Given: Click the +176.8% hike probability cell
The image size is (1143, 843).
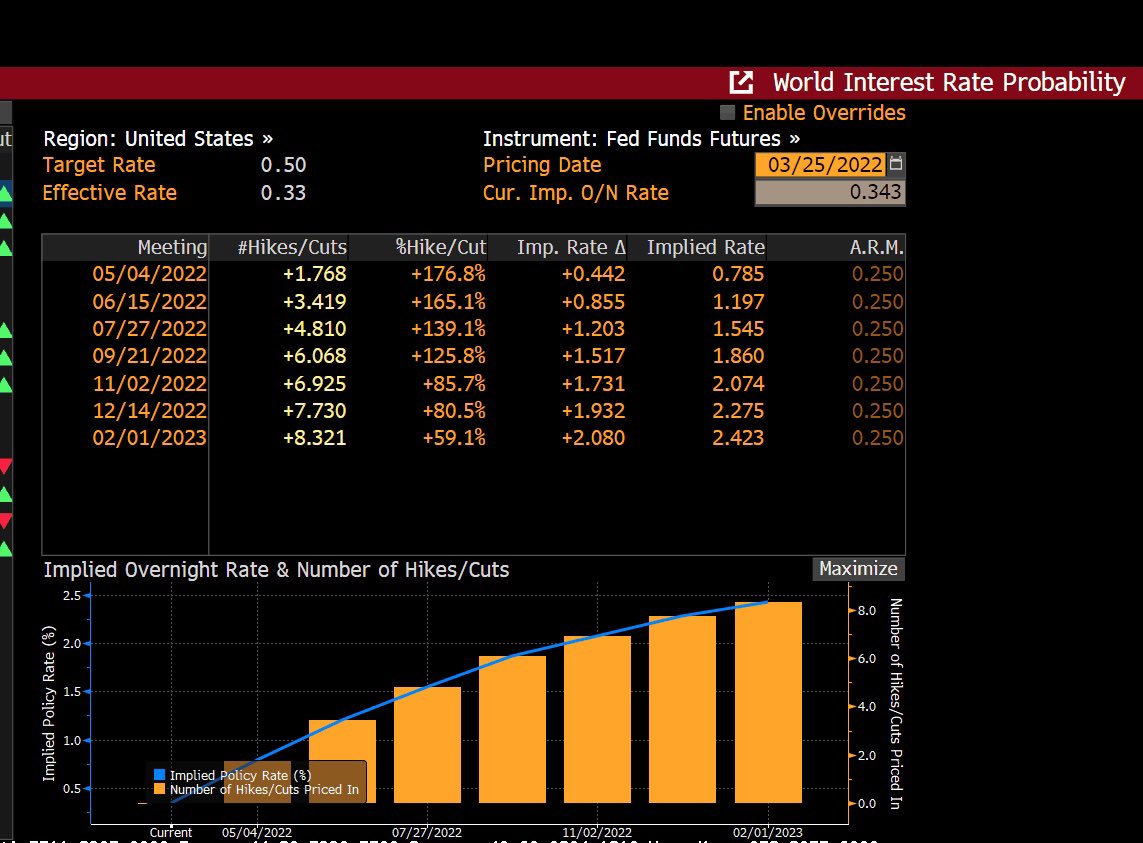Looking at the screenshot, I should pos(448,274).
